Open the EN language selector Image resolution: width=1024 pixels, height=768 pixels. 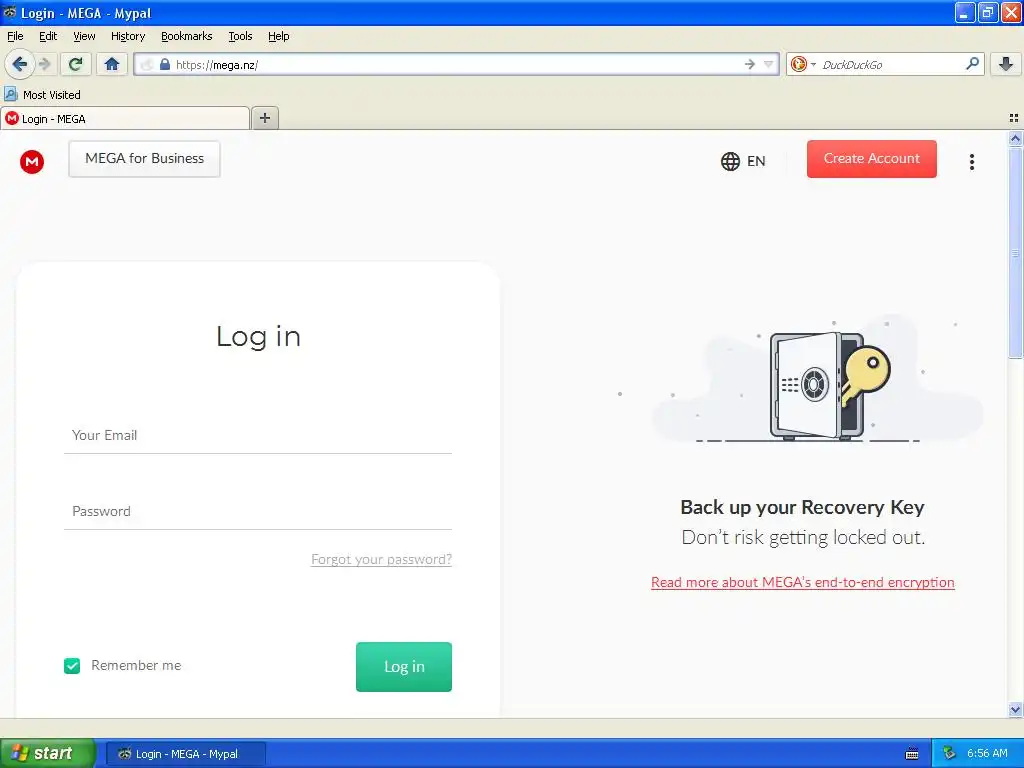743,161
